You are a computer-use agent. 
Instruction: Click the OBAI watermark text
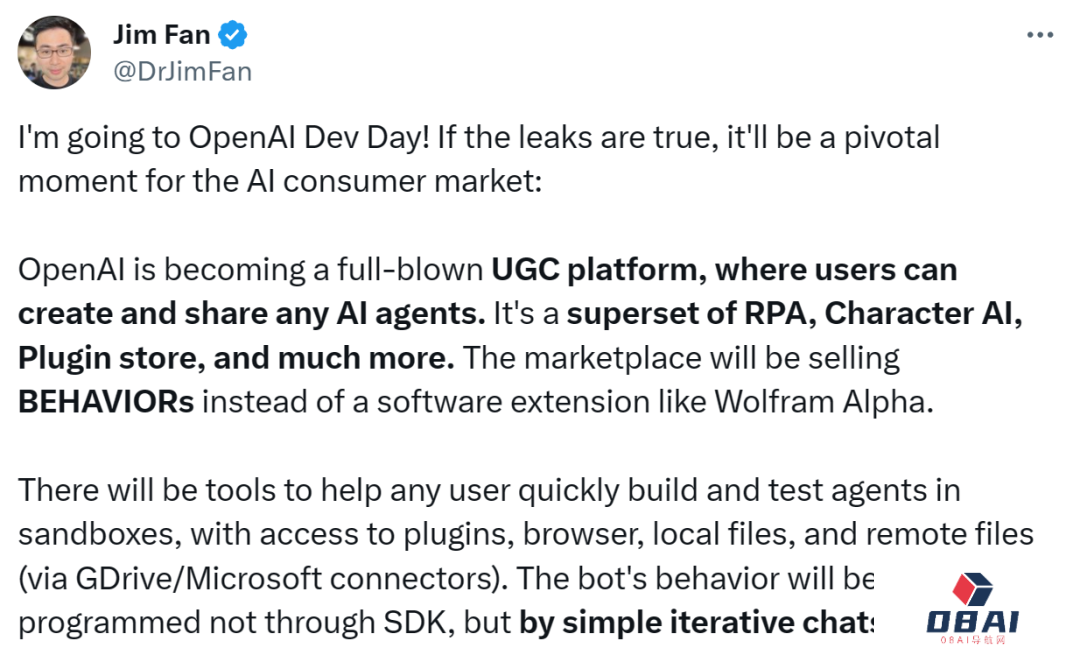[x=972, y=624]
